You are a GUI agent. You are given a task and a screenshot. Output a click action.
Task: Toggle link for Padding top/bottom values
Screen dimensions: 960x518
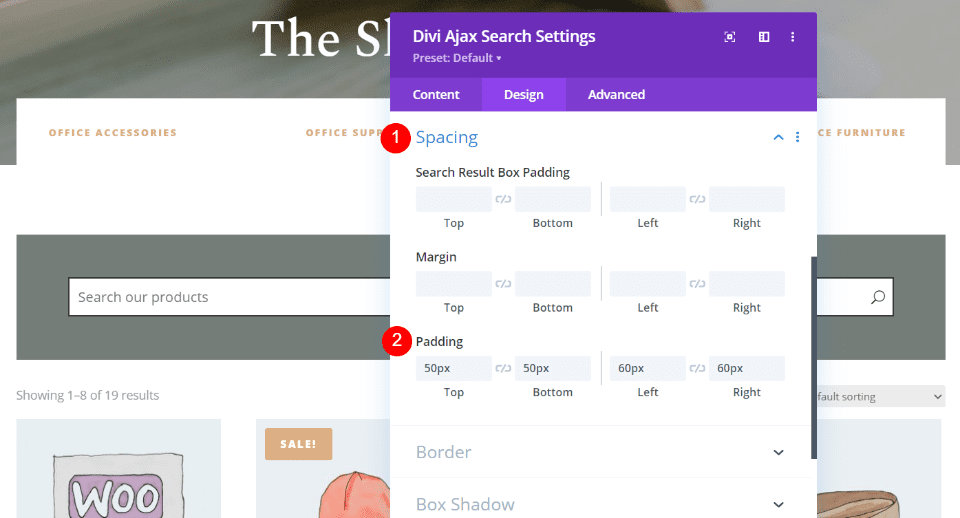click(x=503, y=369)
